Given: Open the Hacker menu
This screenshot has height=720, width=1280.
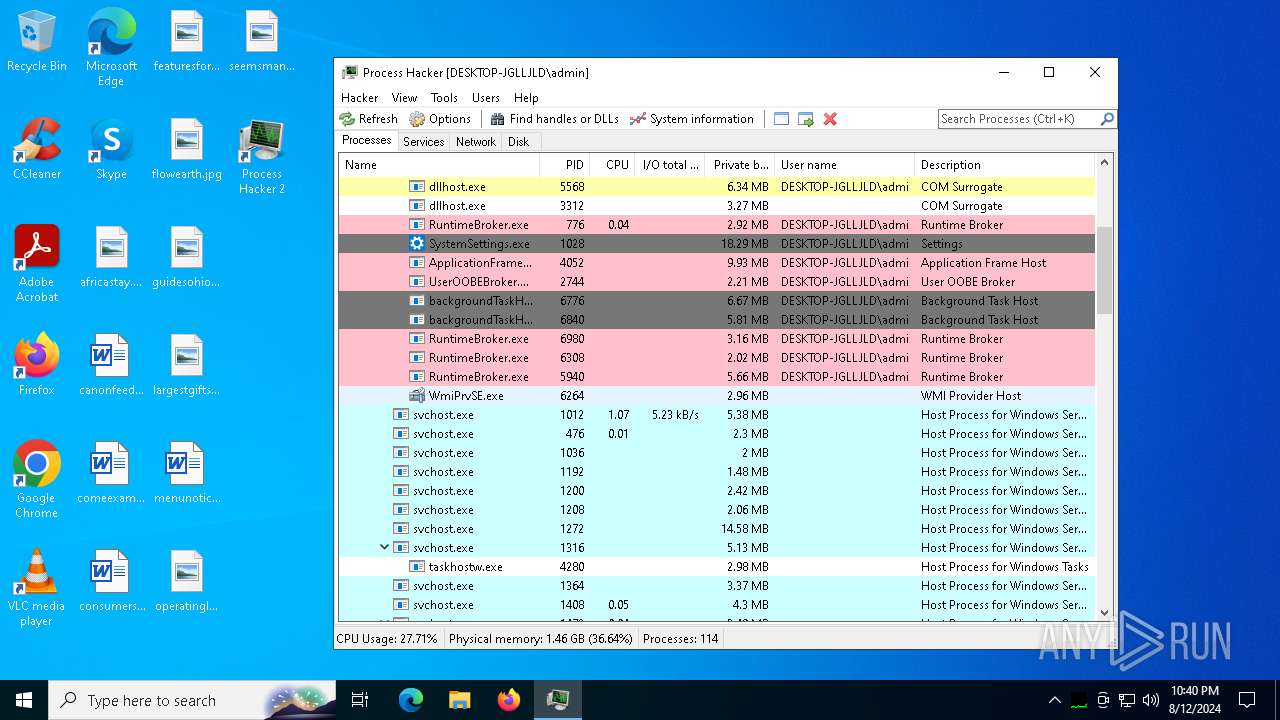Looking at the screenshot, I should pyautogui.click(x=359, y=98).
